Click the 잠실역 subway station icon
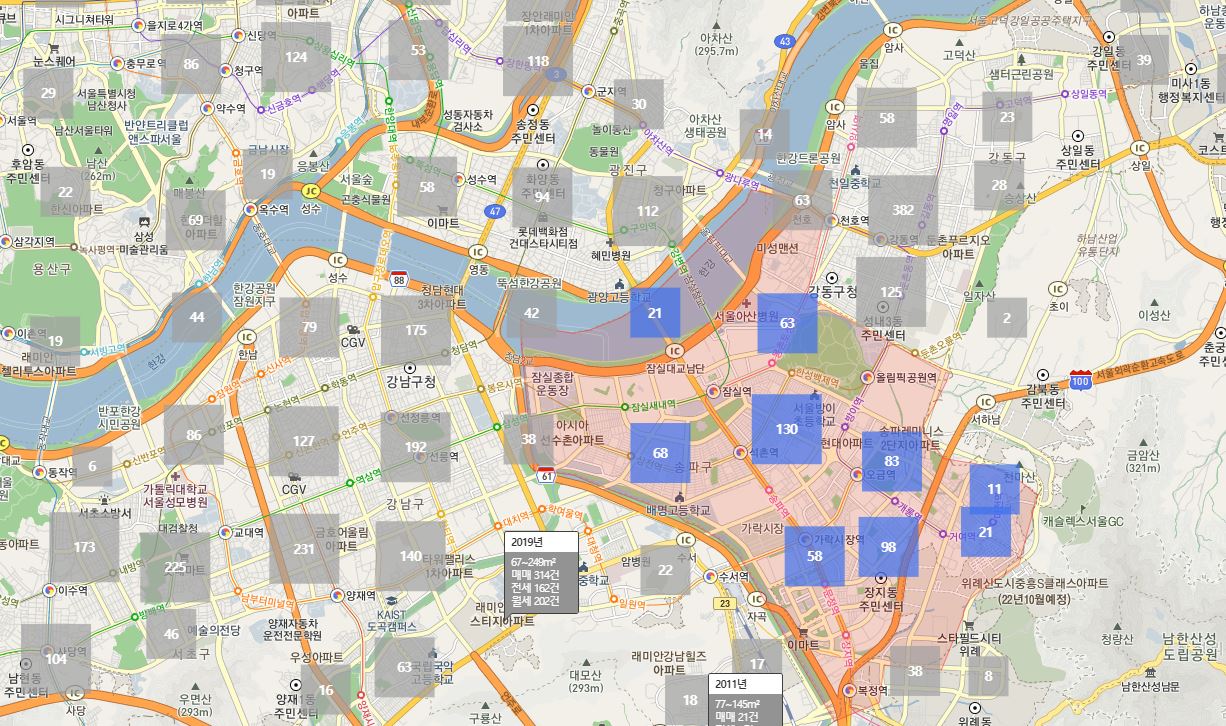1226x726 pixels. tap(714, 391)
